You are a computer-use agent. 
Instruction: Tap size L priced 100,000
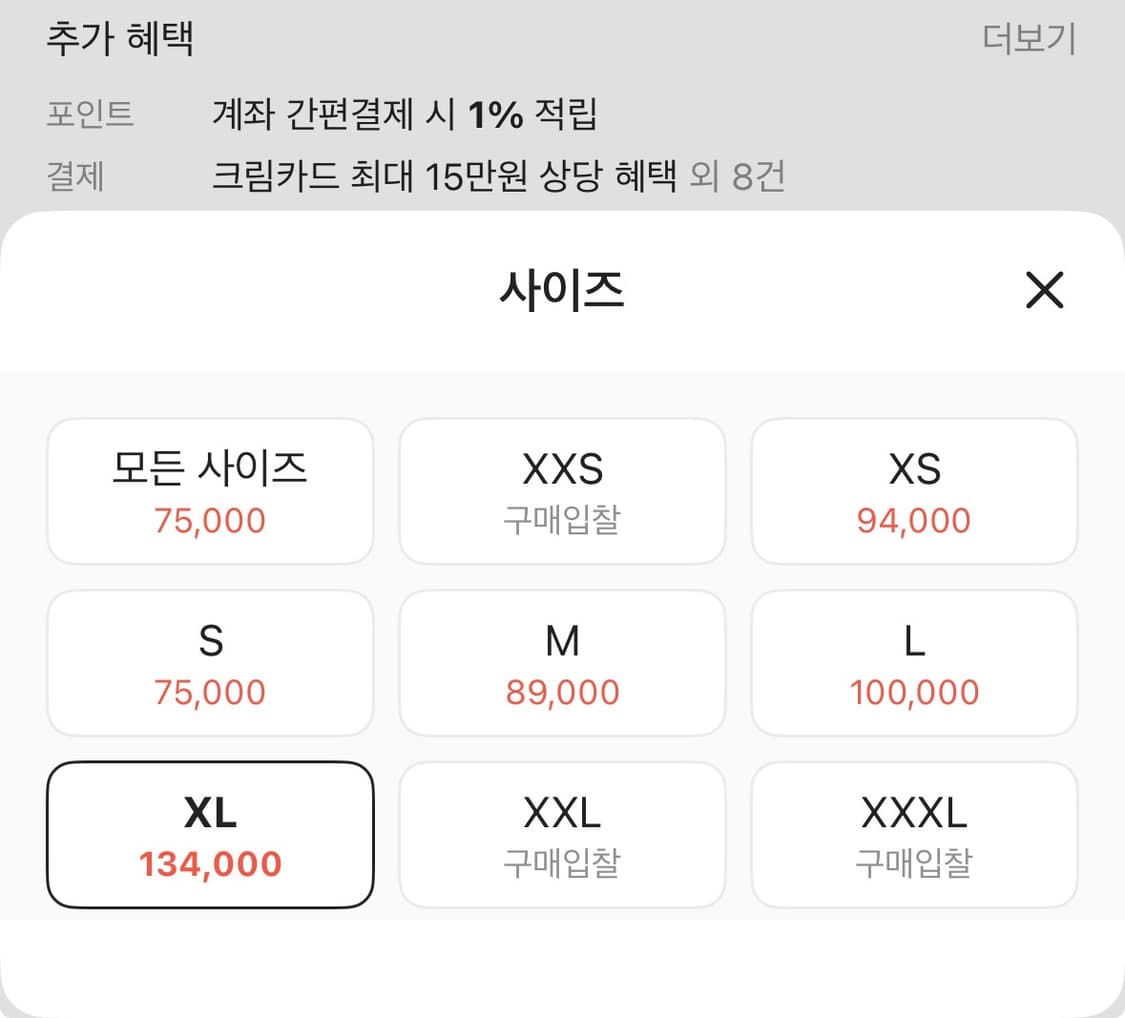(914, 663)
